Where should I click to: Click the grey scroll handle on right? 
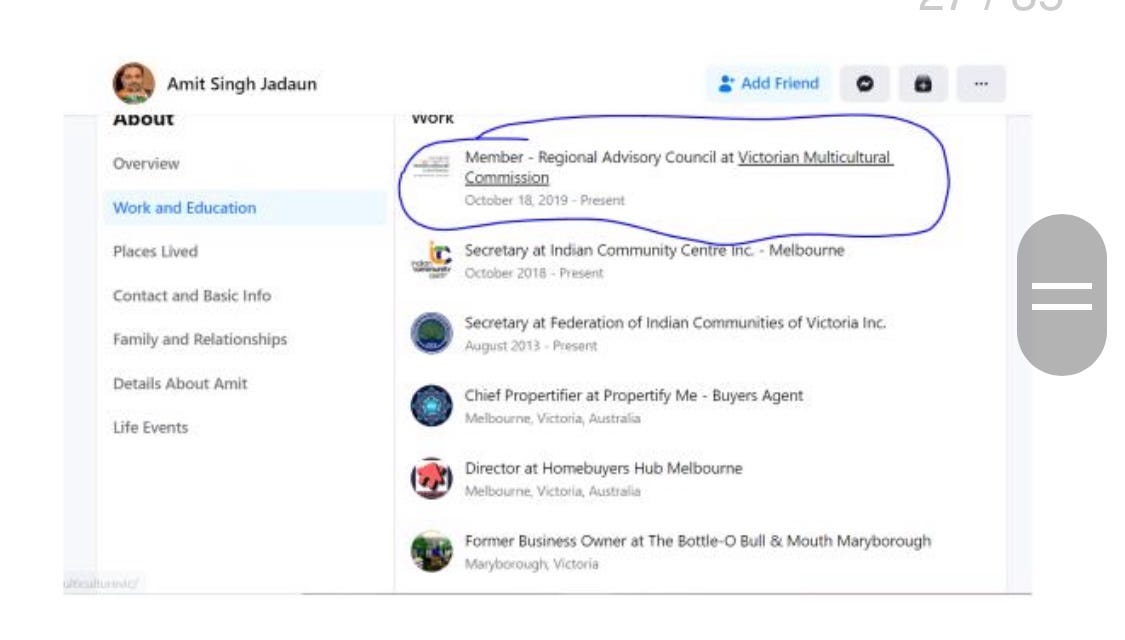coord(1062,295)
